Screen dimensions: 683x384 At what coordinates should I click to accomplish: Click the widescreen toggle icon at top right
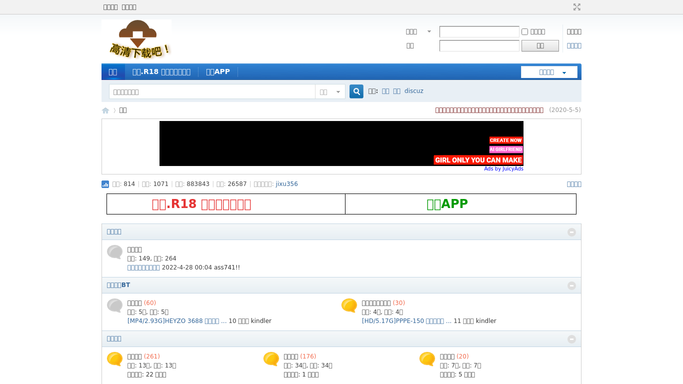(577, 7)
